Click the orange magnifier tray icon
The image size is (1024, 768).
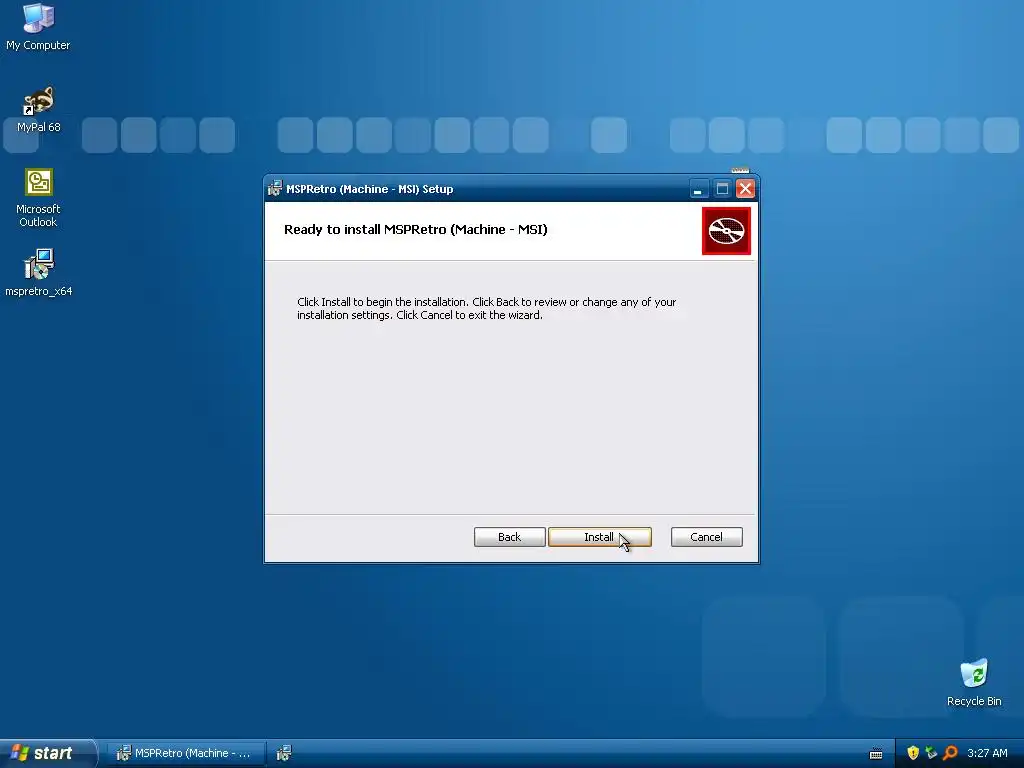point(950,753)
